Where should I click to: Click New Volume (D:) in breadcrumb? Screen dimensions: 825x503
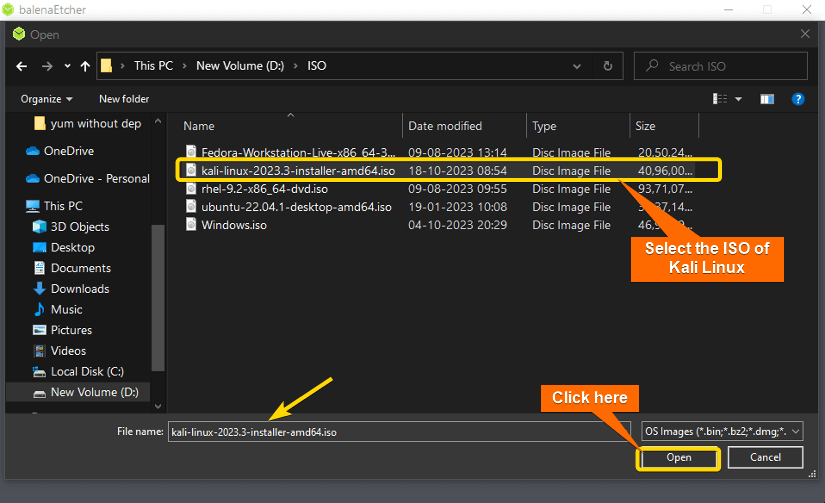click(240, 66)
